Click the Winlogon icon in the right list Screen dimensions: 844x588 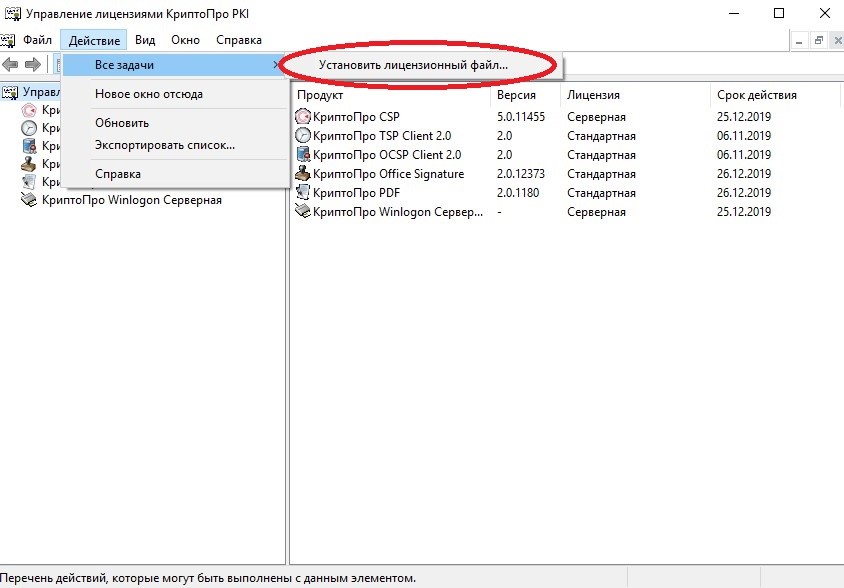tap(303, 211)
